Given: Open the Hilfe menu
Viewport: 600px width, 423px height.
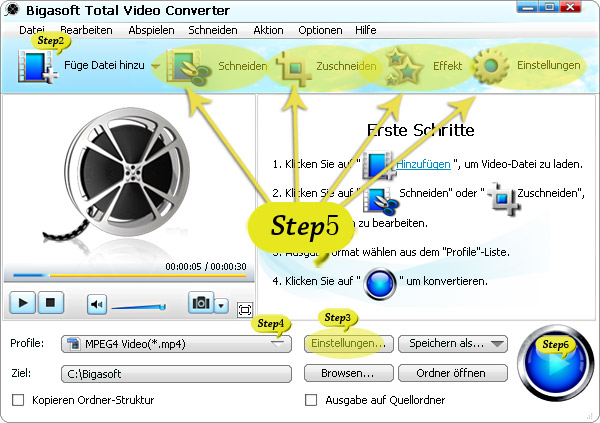Looking at the screenshot, I should click(365, 30).
